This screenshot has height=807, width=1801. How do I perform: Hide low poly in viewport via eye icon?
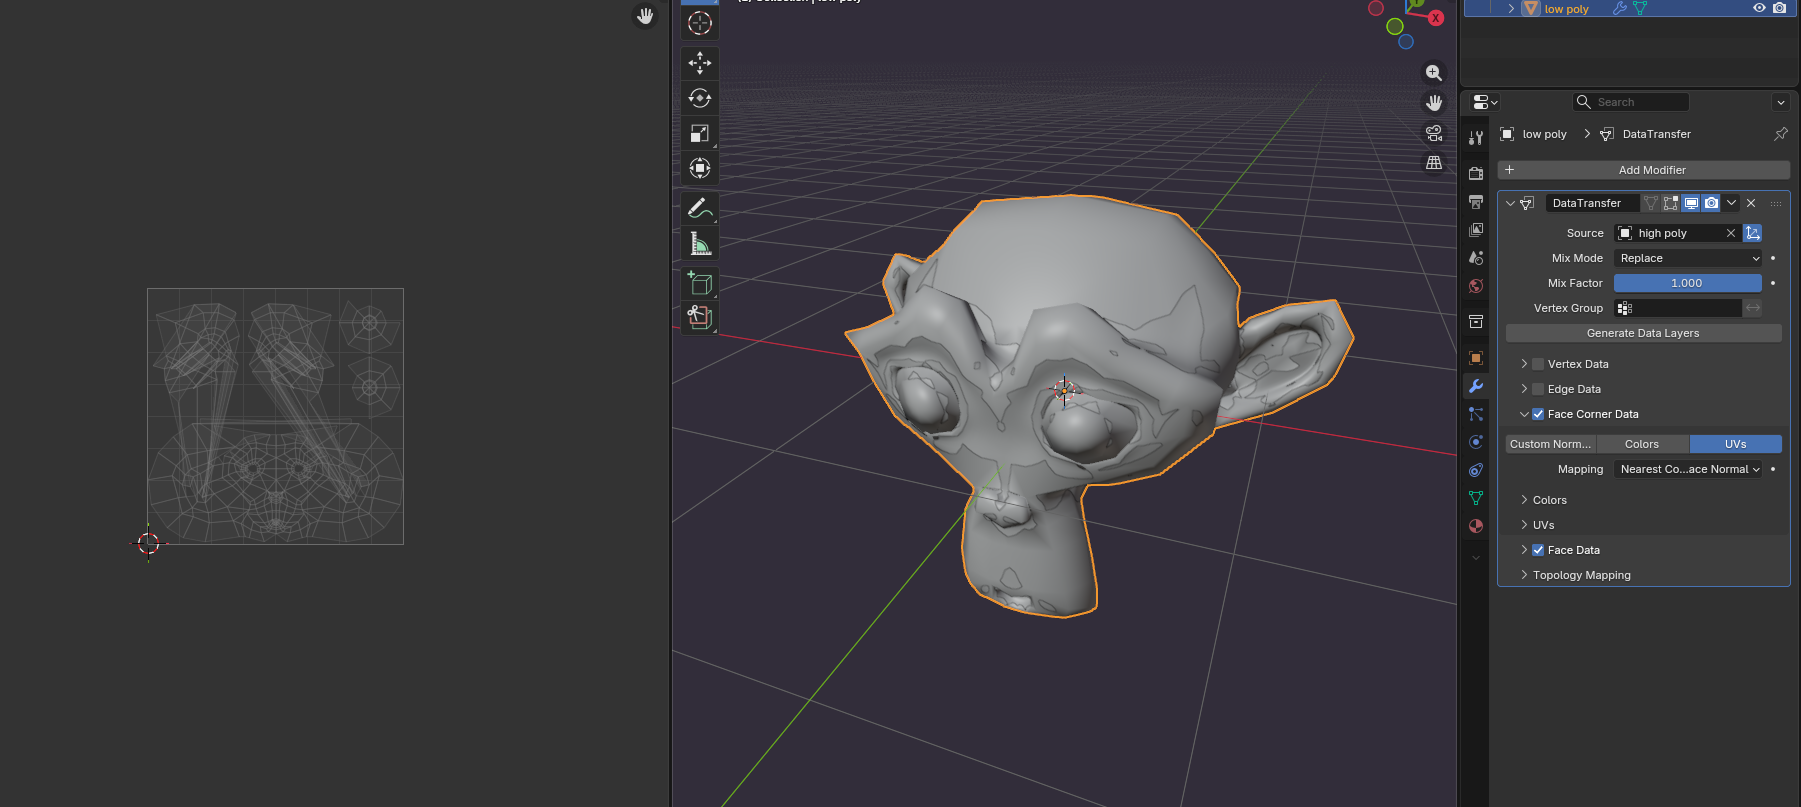pos(1759,8)
